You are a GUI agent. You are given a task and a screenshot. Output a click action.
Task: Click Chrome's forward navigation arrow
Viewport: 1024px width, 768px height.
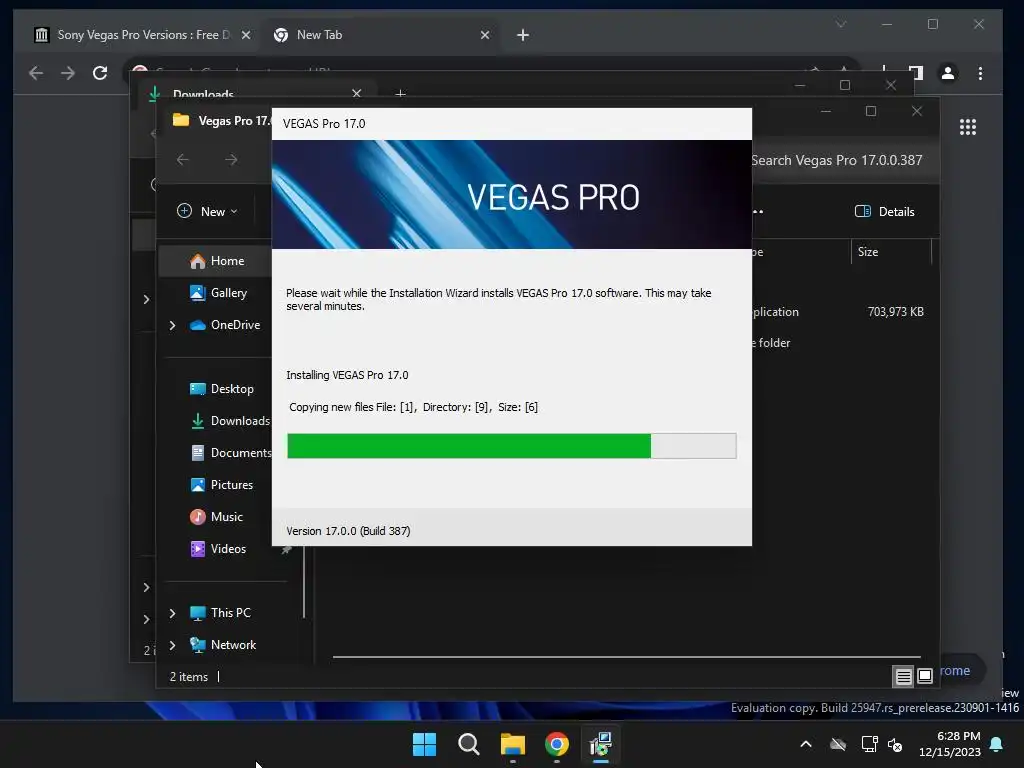(x=68, y=73)
